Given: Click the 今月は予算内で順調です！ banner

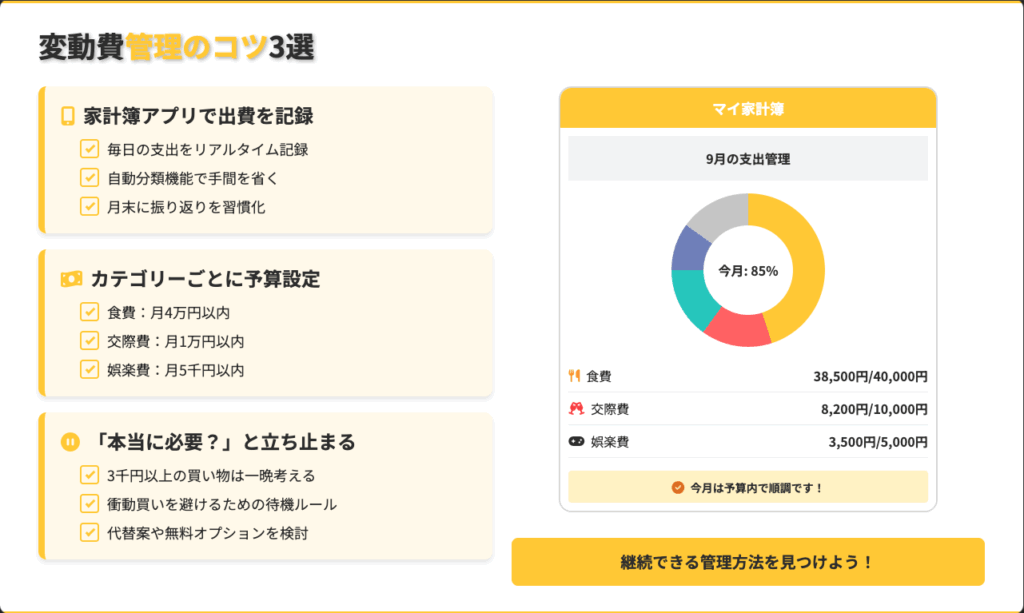Looking at the screenshot, I should (x=748, y=487).
